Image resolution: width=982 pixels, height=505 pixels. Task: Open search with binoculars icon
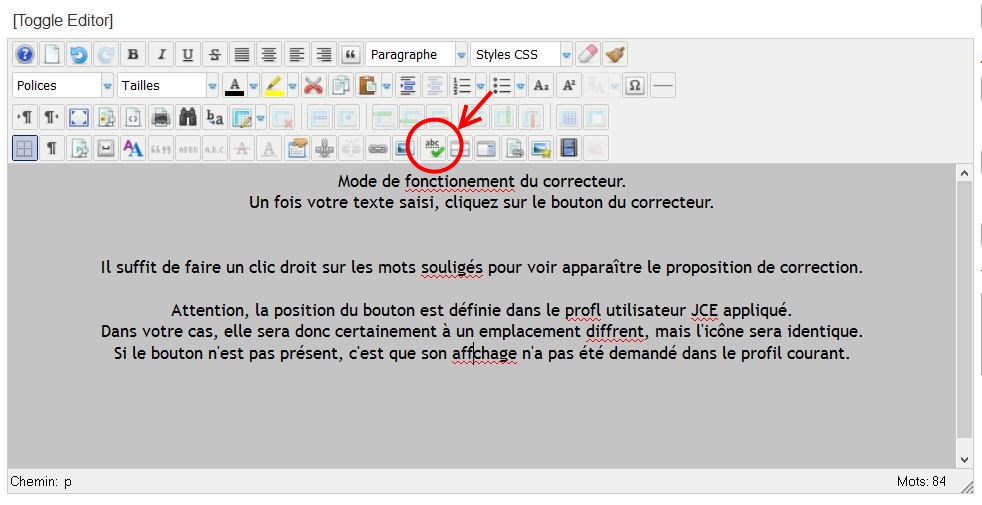coord(188,117)
